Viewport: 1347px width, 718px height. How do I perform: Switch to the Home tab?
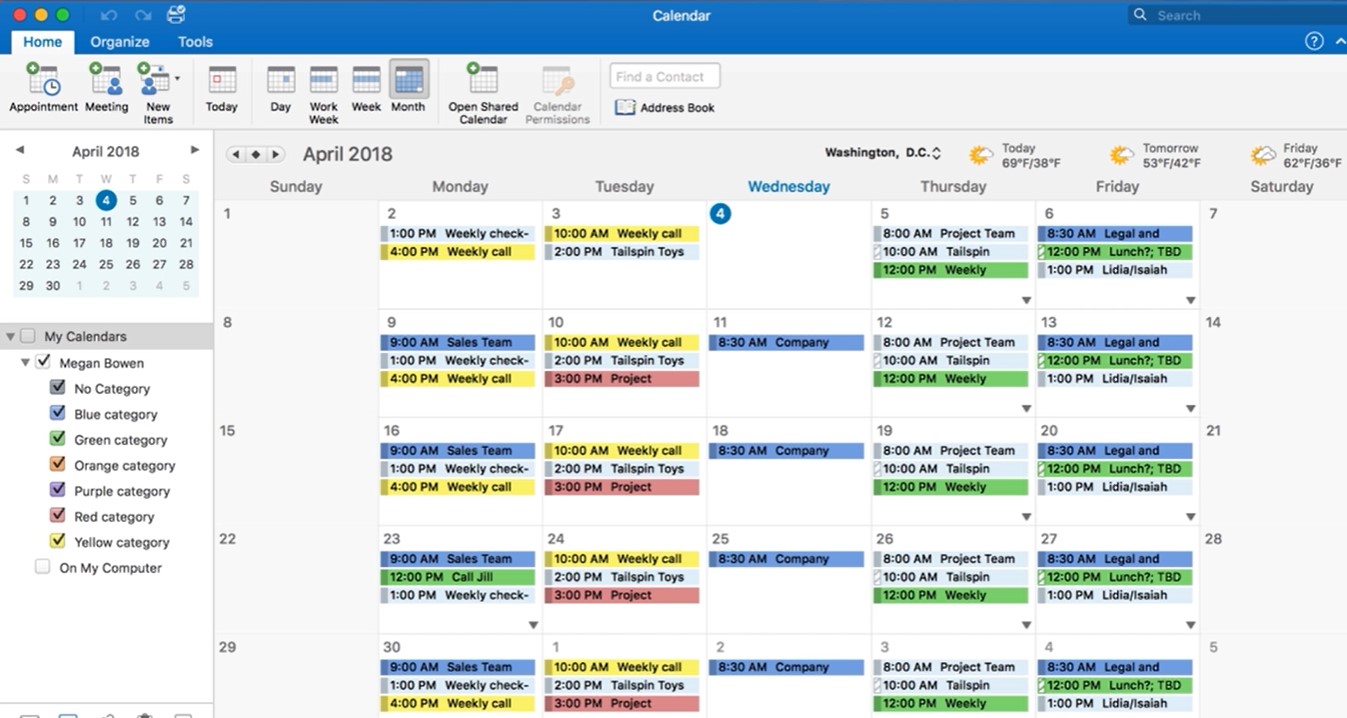pyautogui.click(x=43, y=42)
